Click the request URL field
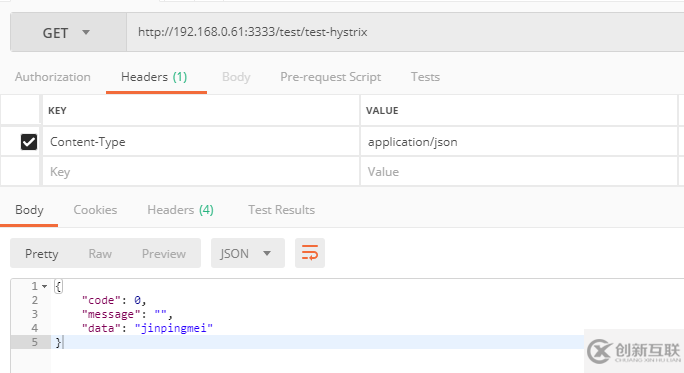Image resolution: width=684 pixels, height=373 pixels. tap(405, 32)
